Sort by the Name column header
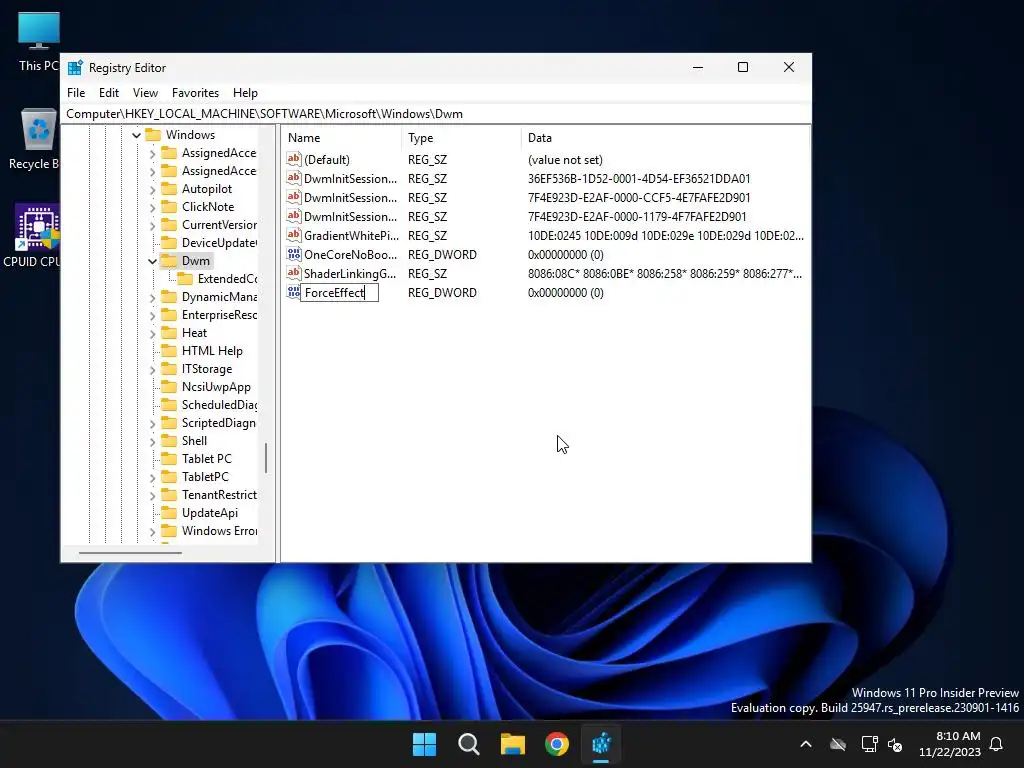This screenshot has height=768, width=1024. (342, 138)
